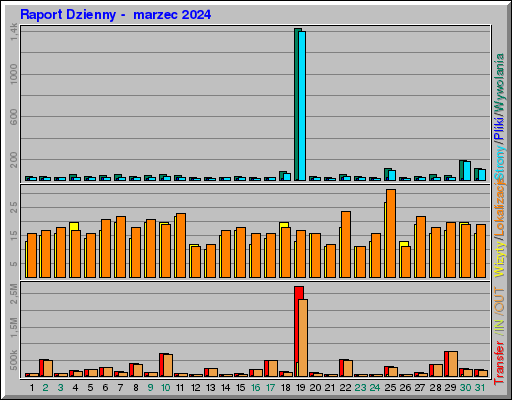
Task: Click the 'Wizyty' legend label
Action: tap(499, 259)
